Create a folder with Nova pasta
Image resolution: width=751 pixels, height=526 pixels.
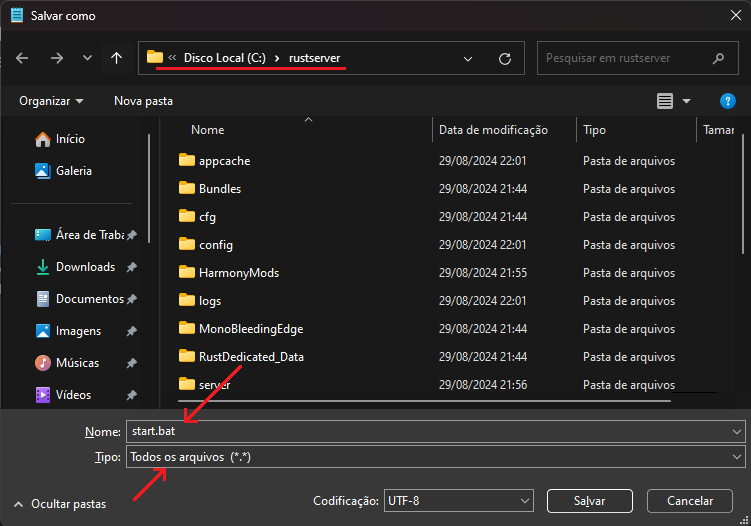tap(143, 101)
